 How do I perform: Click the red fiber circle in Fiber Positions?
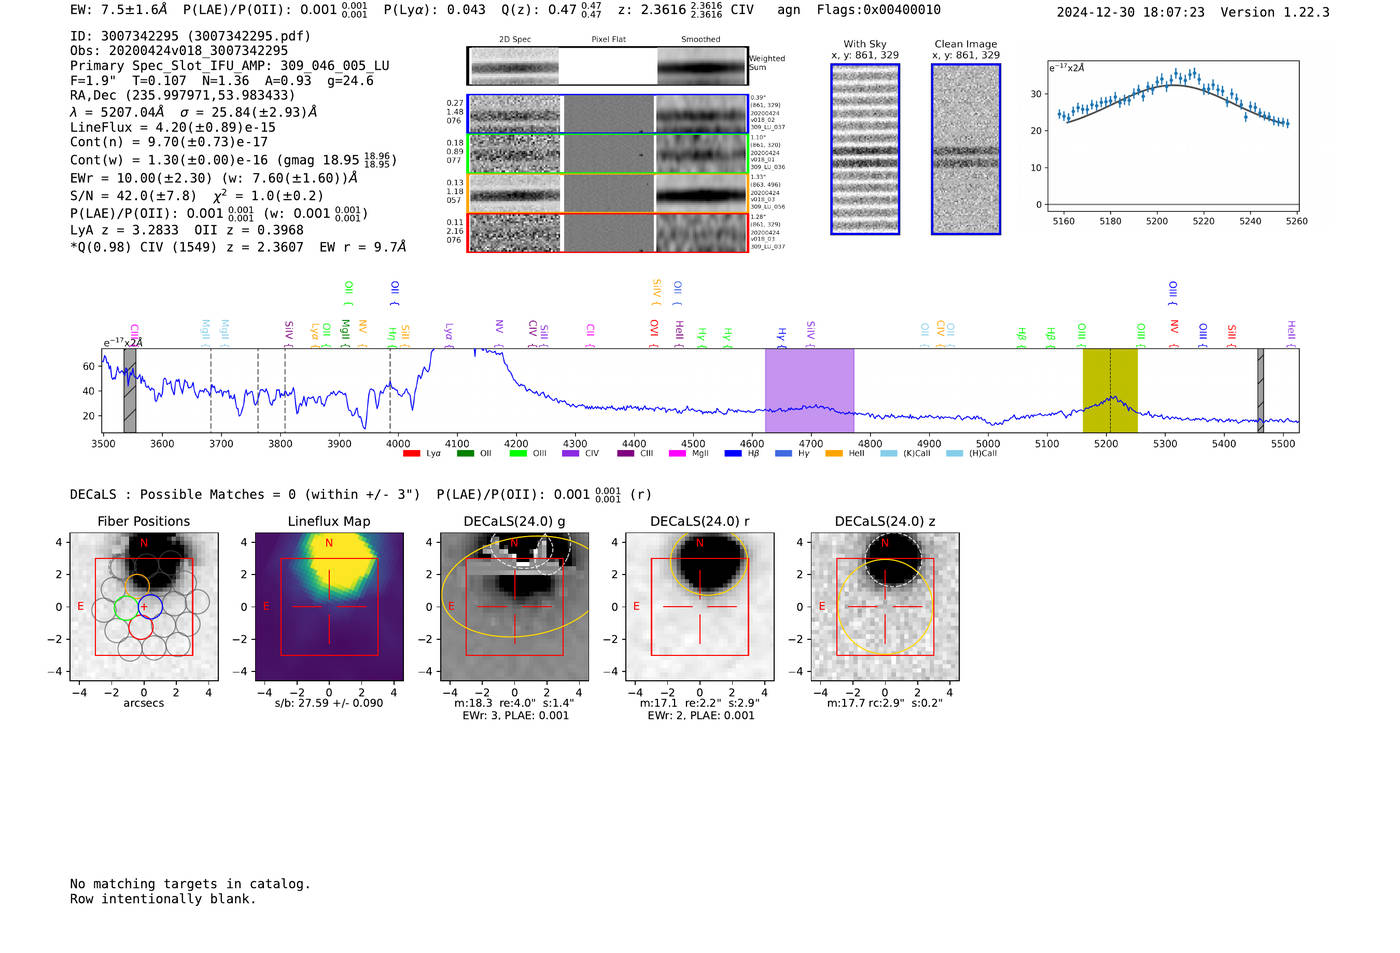(x=141, y=627)
